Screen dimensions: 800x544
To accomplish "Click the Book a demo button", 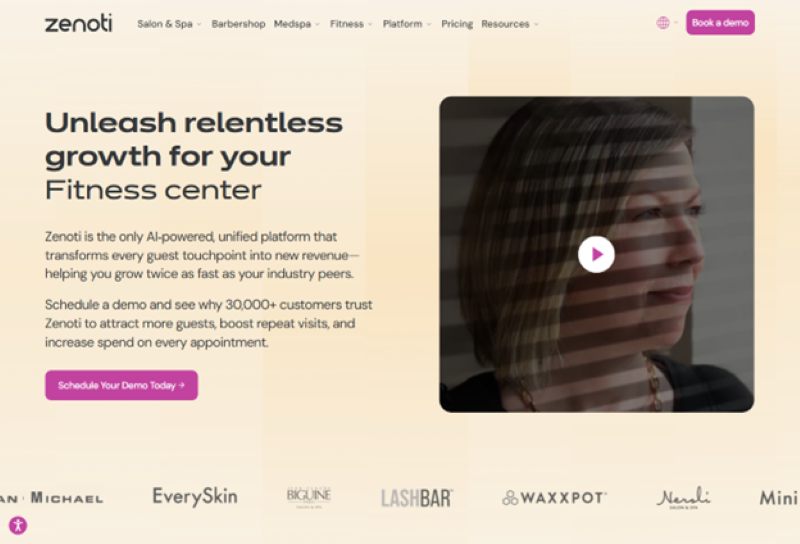I will tap(720, 22).
